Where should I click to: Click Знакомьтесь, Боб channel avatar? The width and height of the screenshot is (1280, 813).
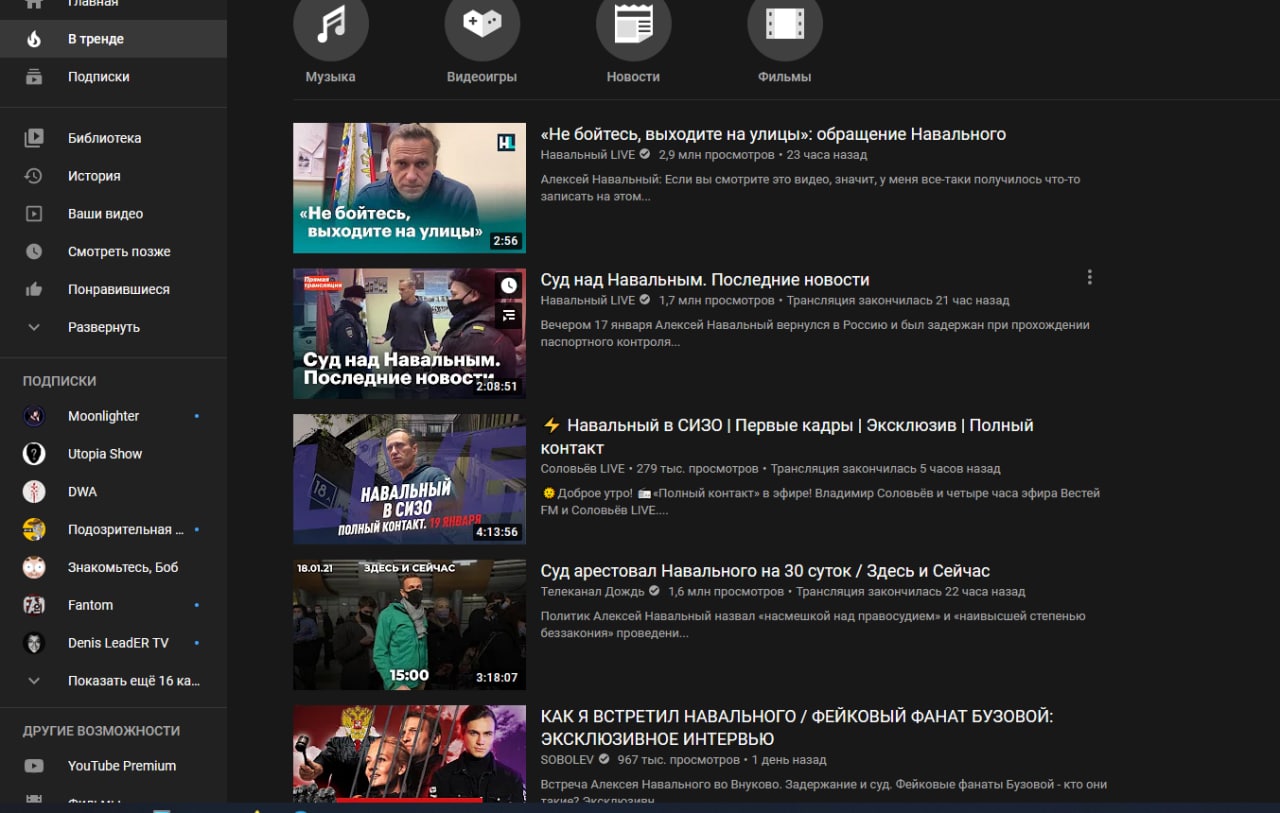pyautogui.click(x=34, y=568)
